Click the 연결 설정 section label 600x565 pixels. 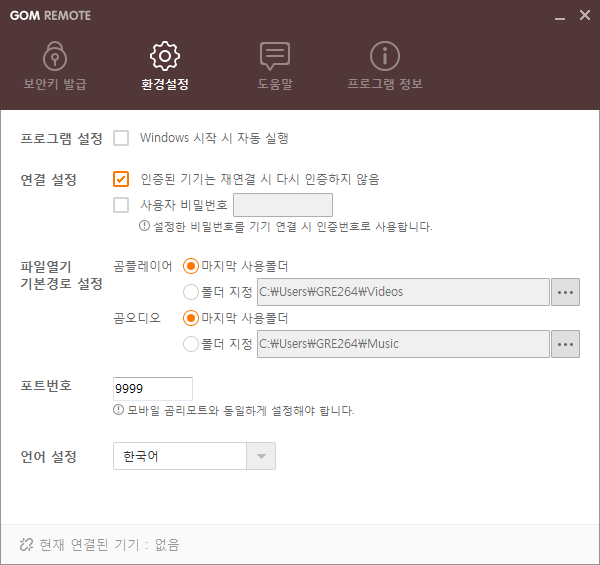coord(49,179)
